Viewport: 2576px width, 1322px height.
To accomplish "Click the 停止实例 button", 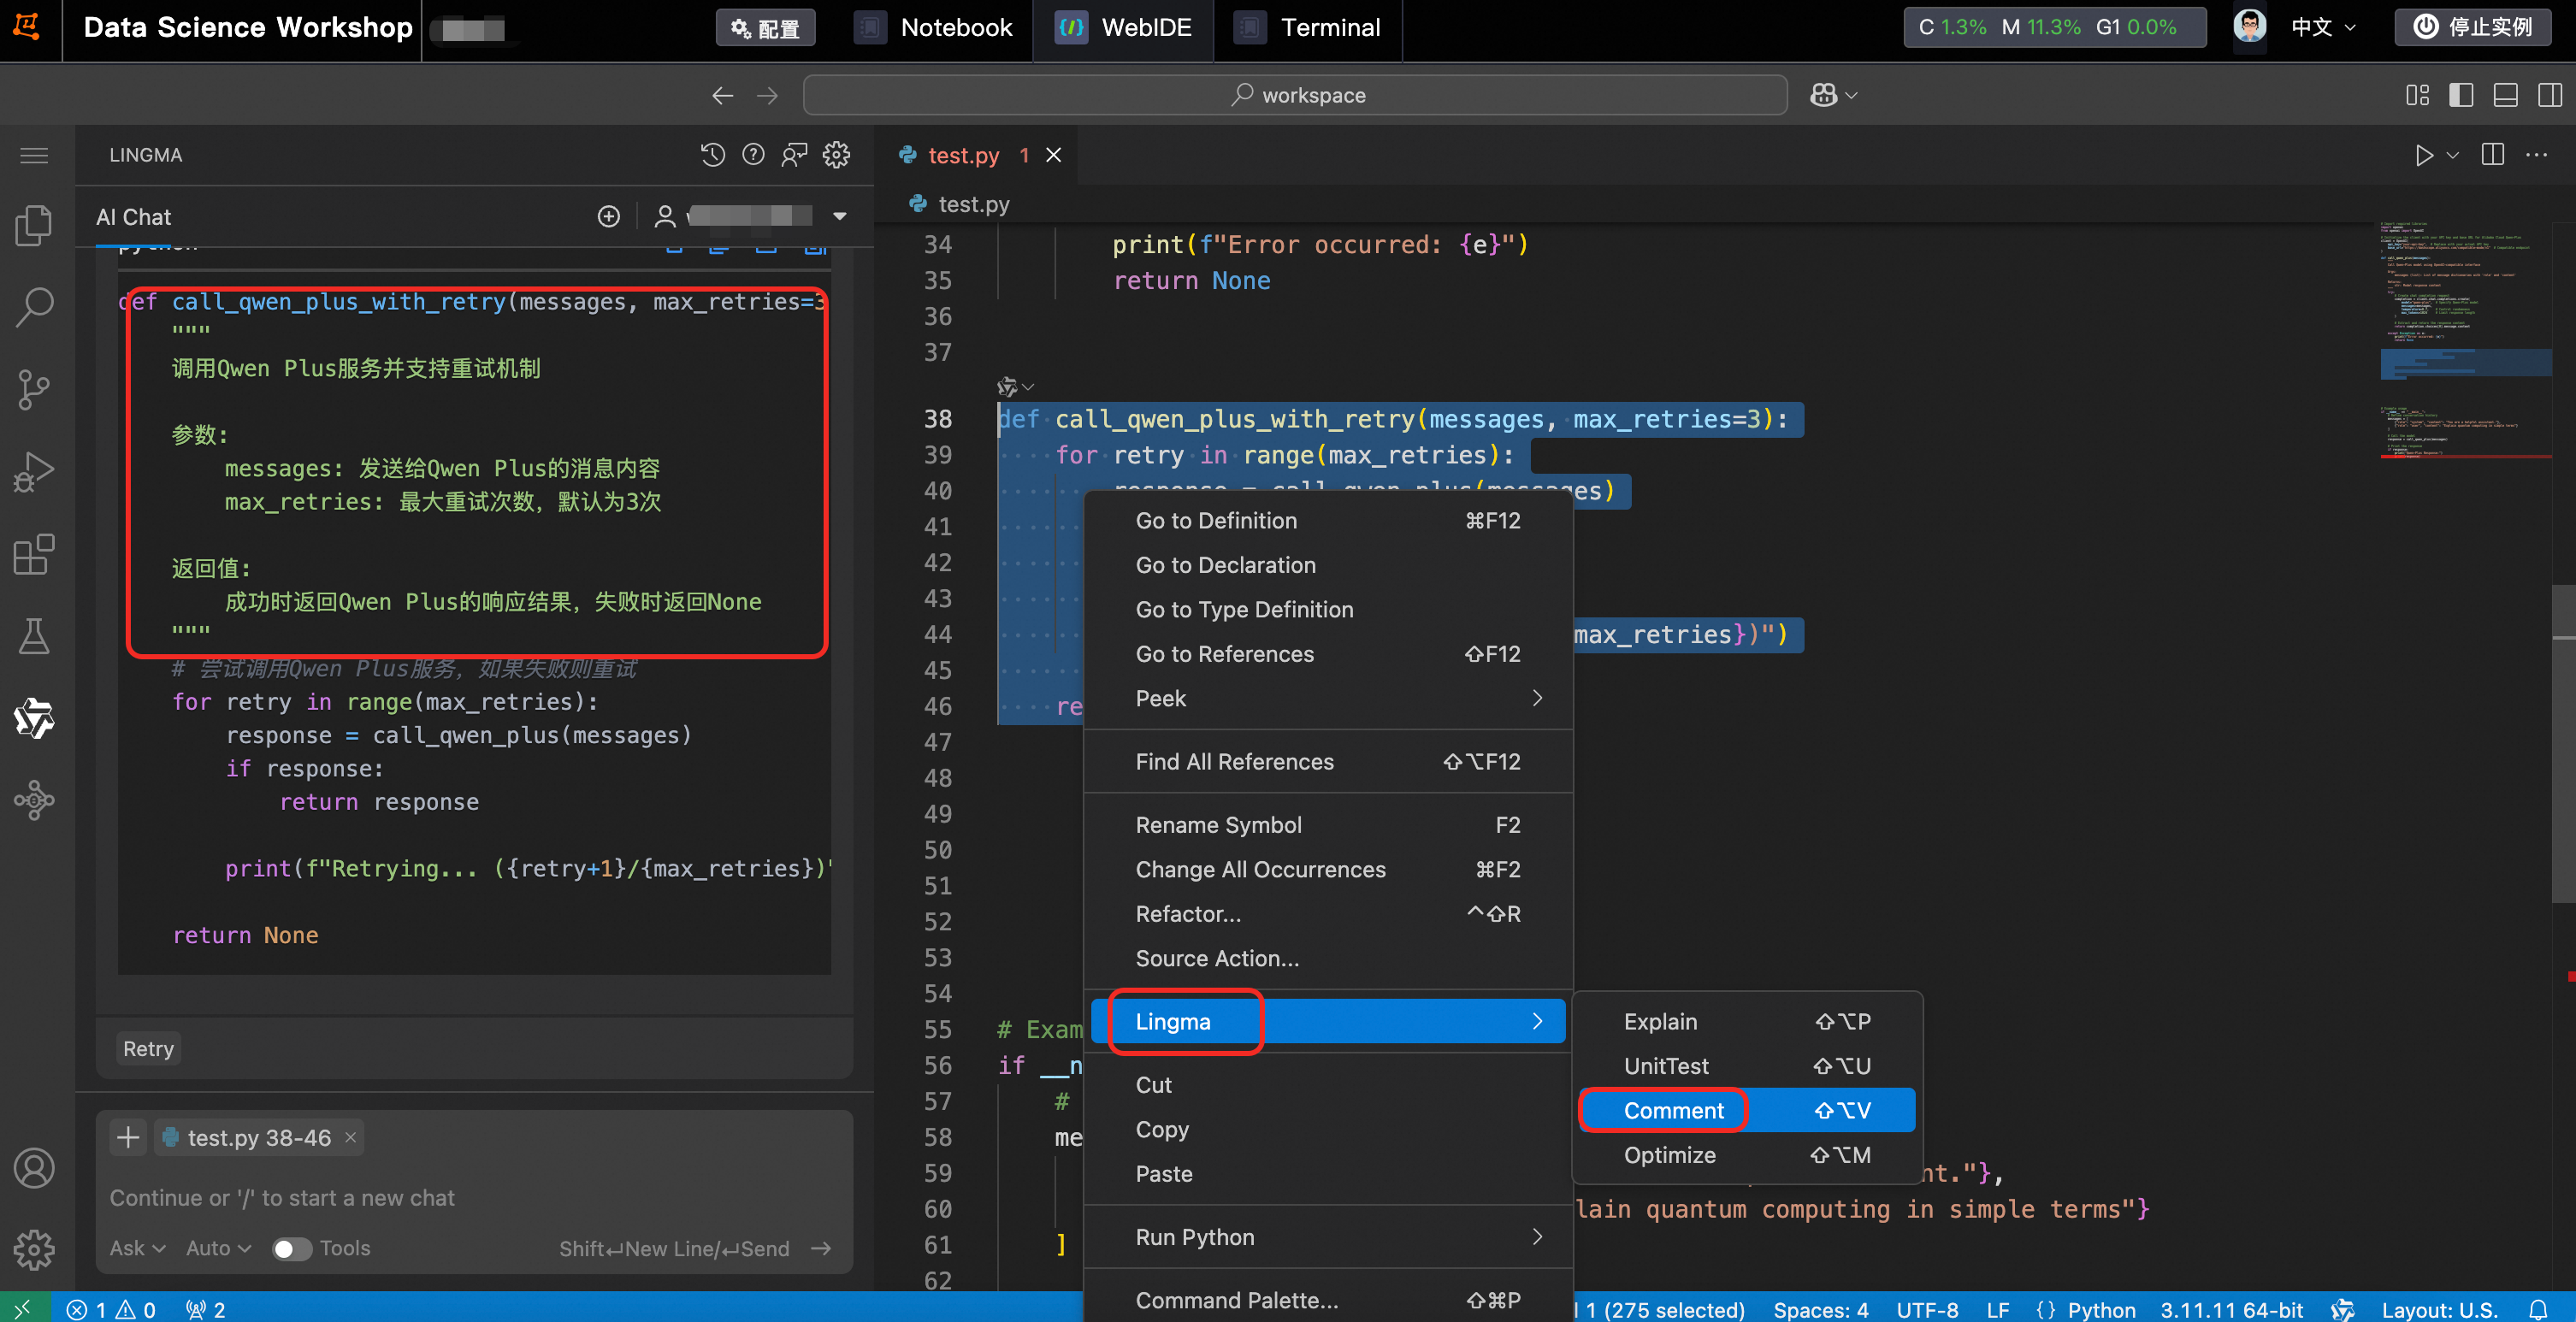I will 2473,27.
